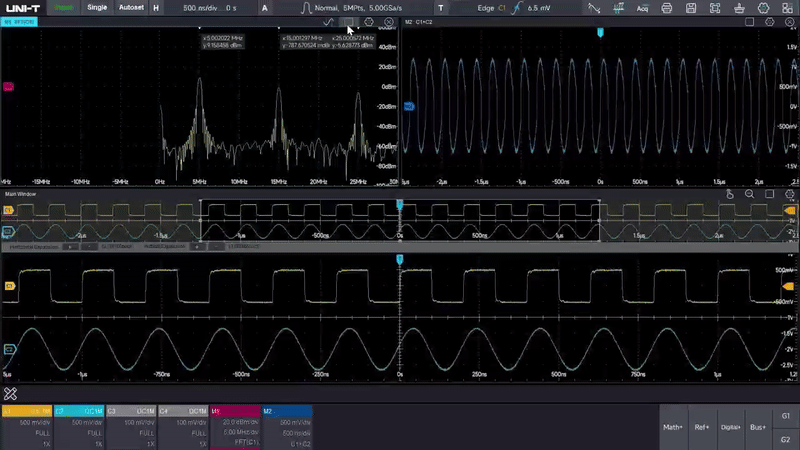
Task: Click the orange trigger level marker on right edge
Action: point(789,286)
